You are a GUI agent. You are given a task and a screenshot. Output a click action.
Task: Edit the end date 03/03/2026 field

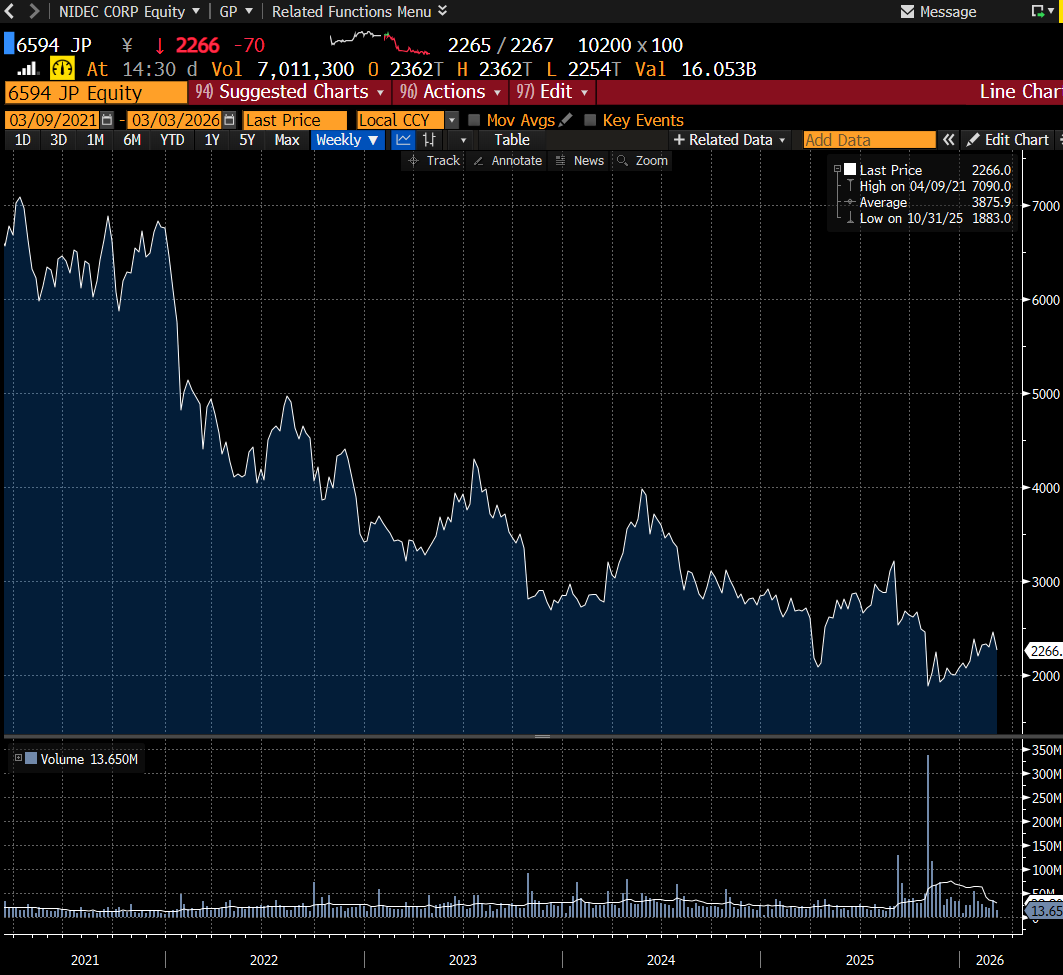click(x=176, y=120)
